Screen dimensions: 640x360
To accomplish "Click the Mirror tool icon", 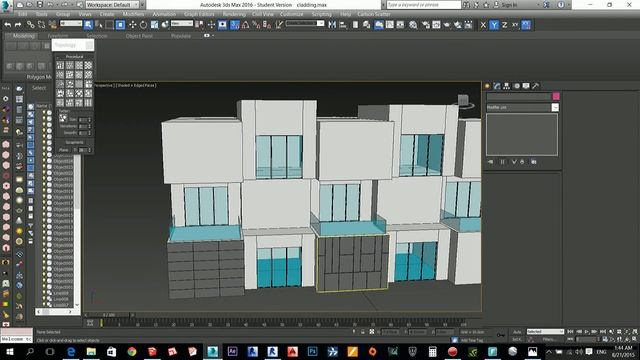I will click(332, 25).
